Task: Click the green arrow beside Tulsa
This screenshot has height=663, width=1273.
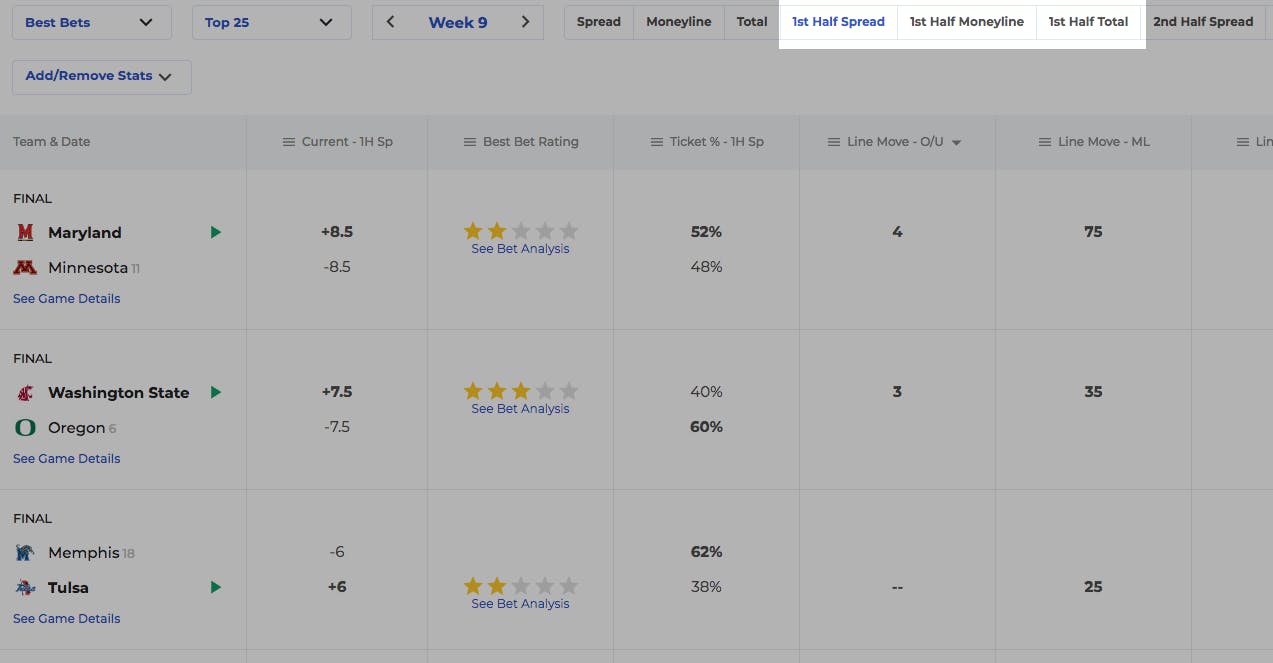Action: [215, 588]
